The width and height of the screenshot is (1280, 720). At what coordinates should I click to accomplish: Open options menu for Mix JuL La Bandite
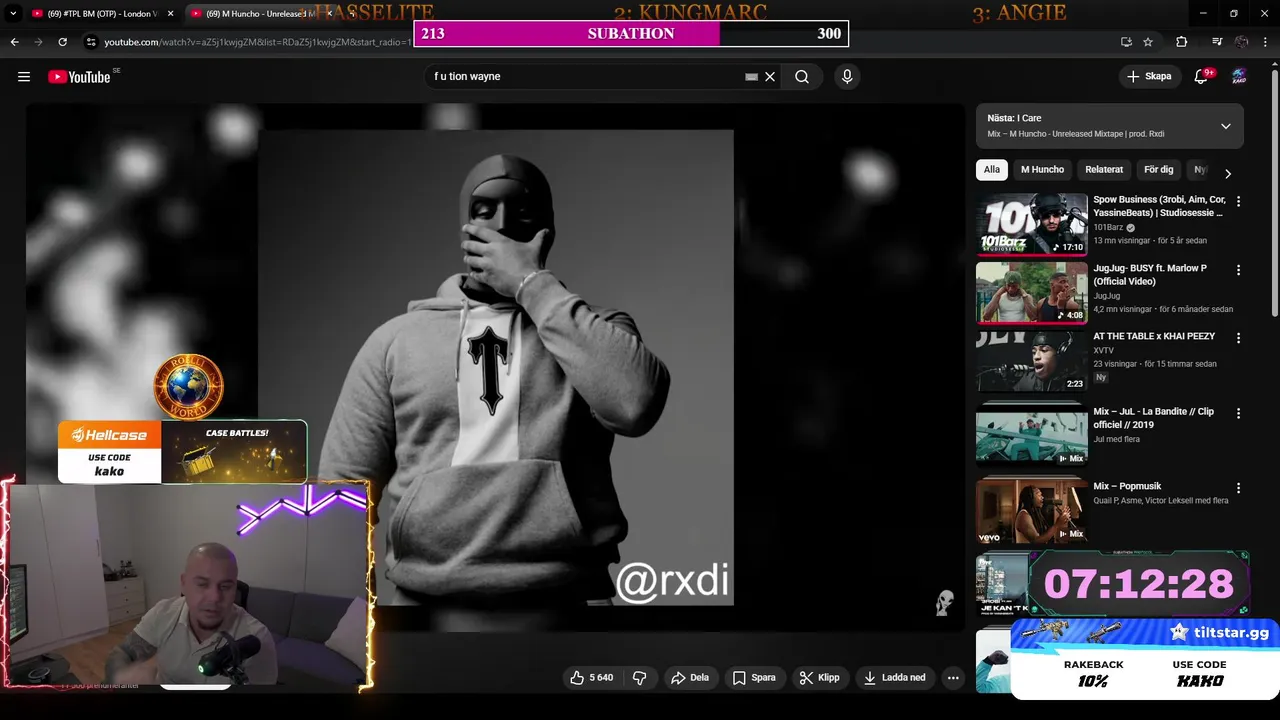[1238, 413]
